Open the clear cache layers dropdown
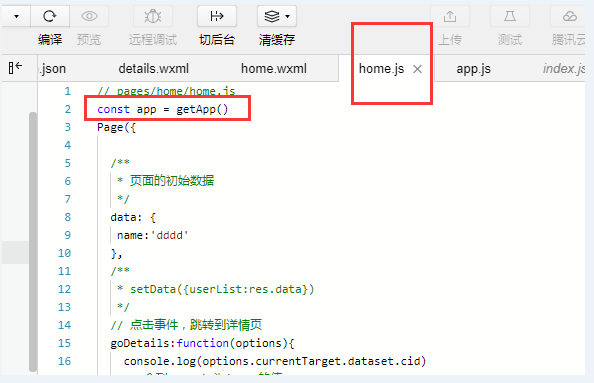The width and height of the screenshot is (594, 383). point(277,16)
